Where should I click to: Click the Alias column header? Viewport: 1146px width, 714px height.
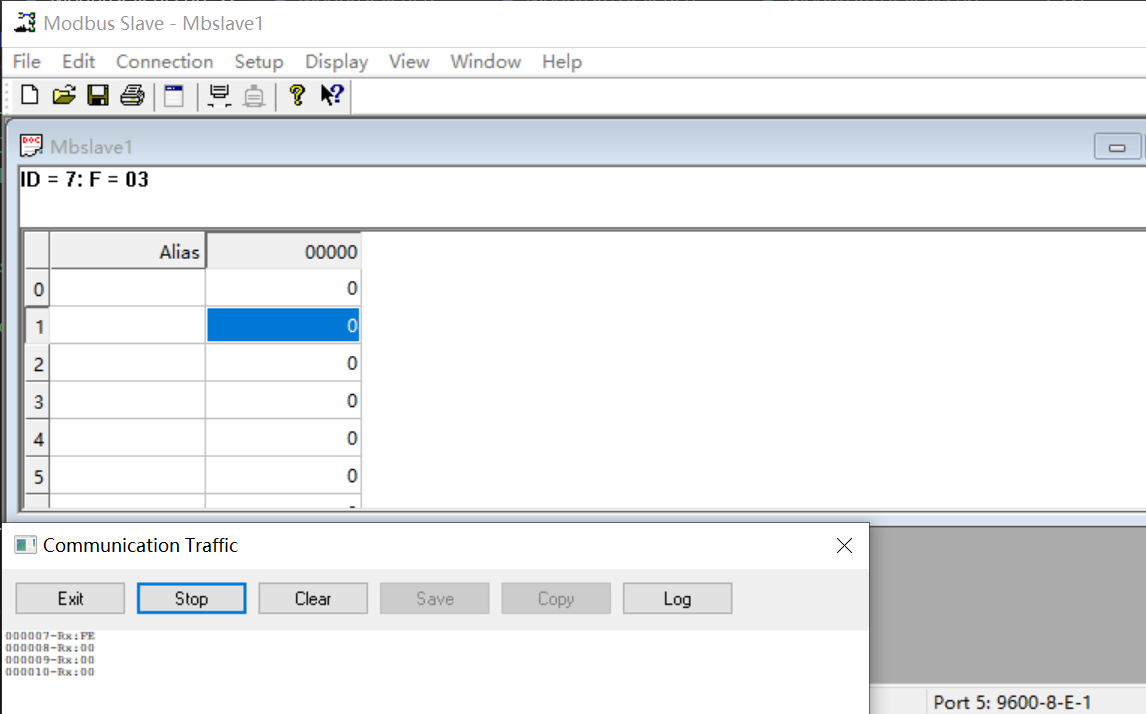coord(127,251)
